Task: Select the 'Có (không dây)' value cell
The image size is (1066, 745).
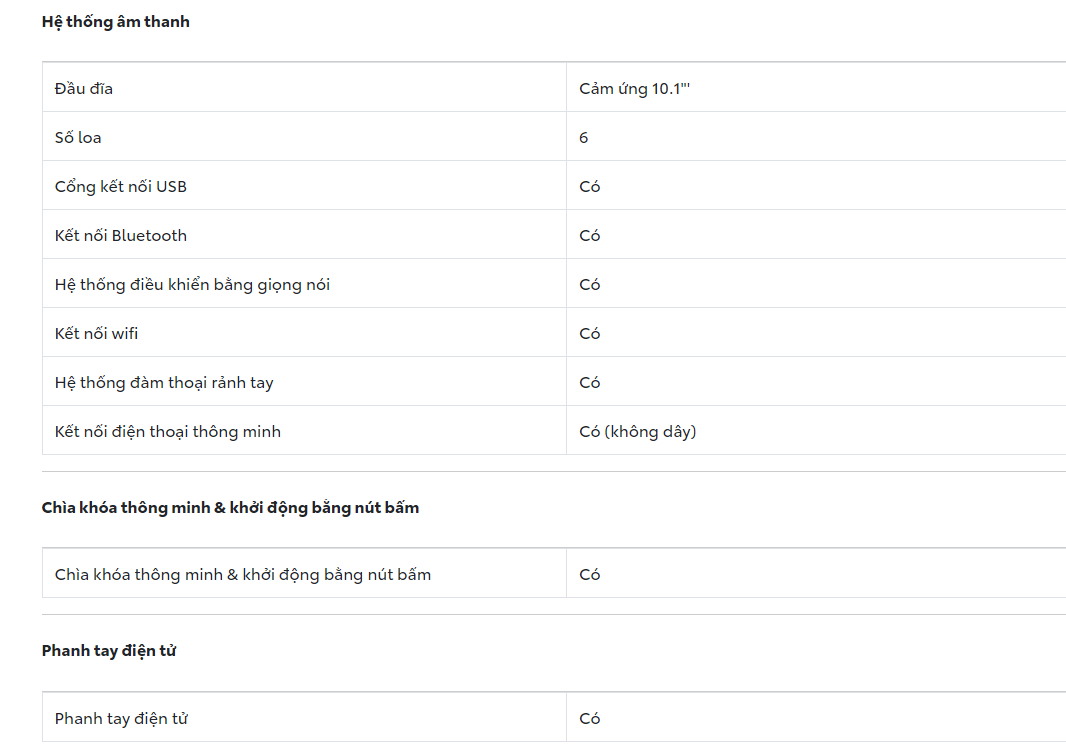Action: 638,432
